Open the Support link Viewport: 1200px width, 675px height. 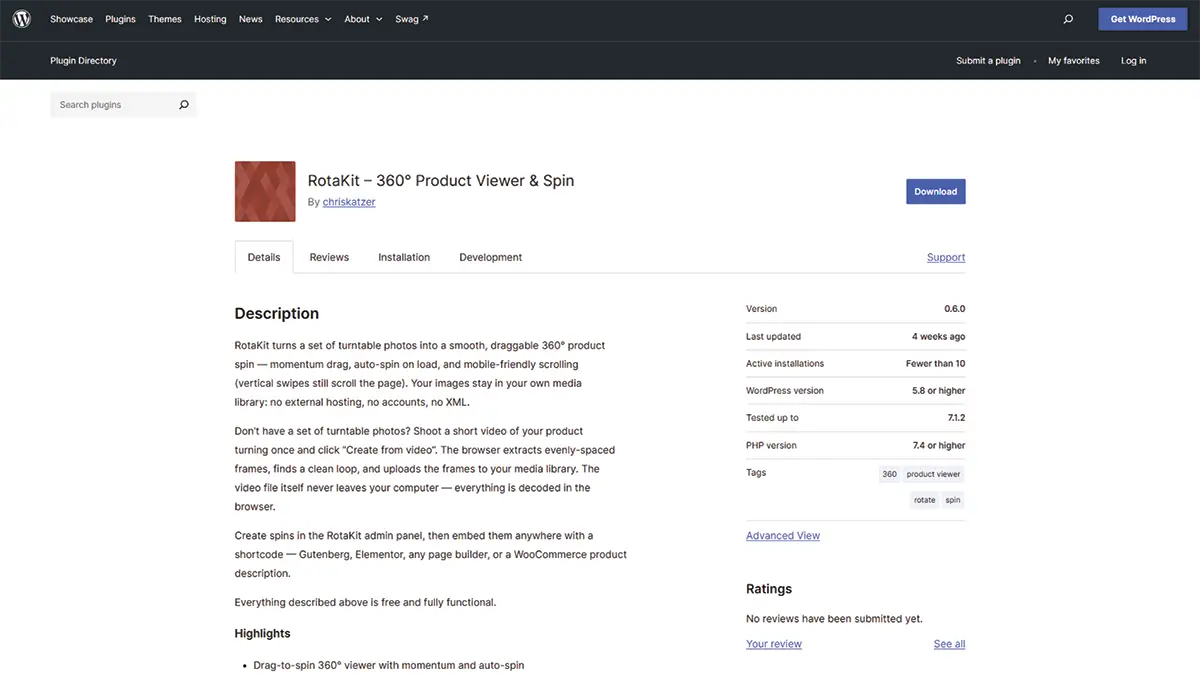(x=946, y=258)
